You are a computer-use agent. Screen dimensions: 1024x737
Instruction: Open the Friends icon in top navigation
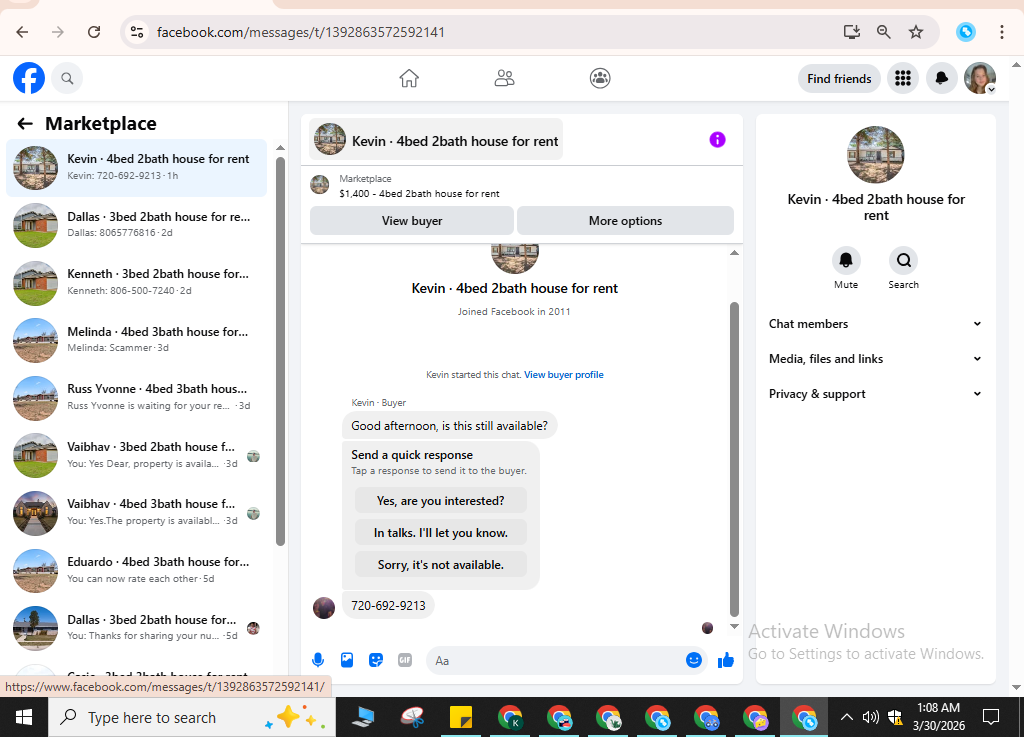coord(504,78)
